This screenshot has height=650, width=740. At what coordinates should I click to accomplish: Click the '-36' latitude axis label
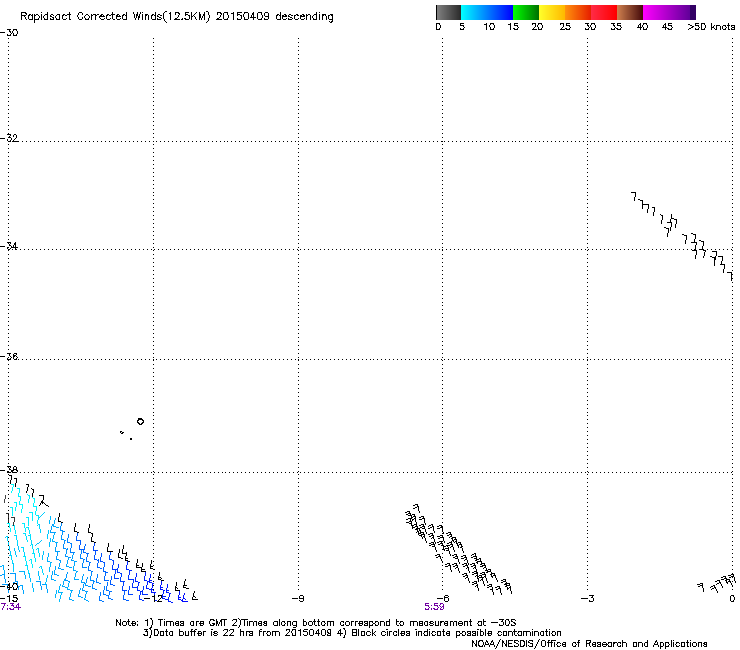9,356
